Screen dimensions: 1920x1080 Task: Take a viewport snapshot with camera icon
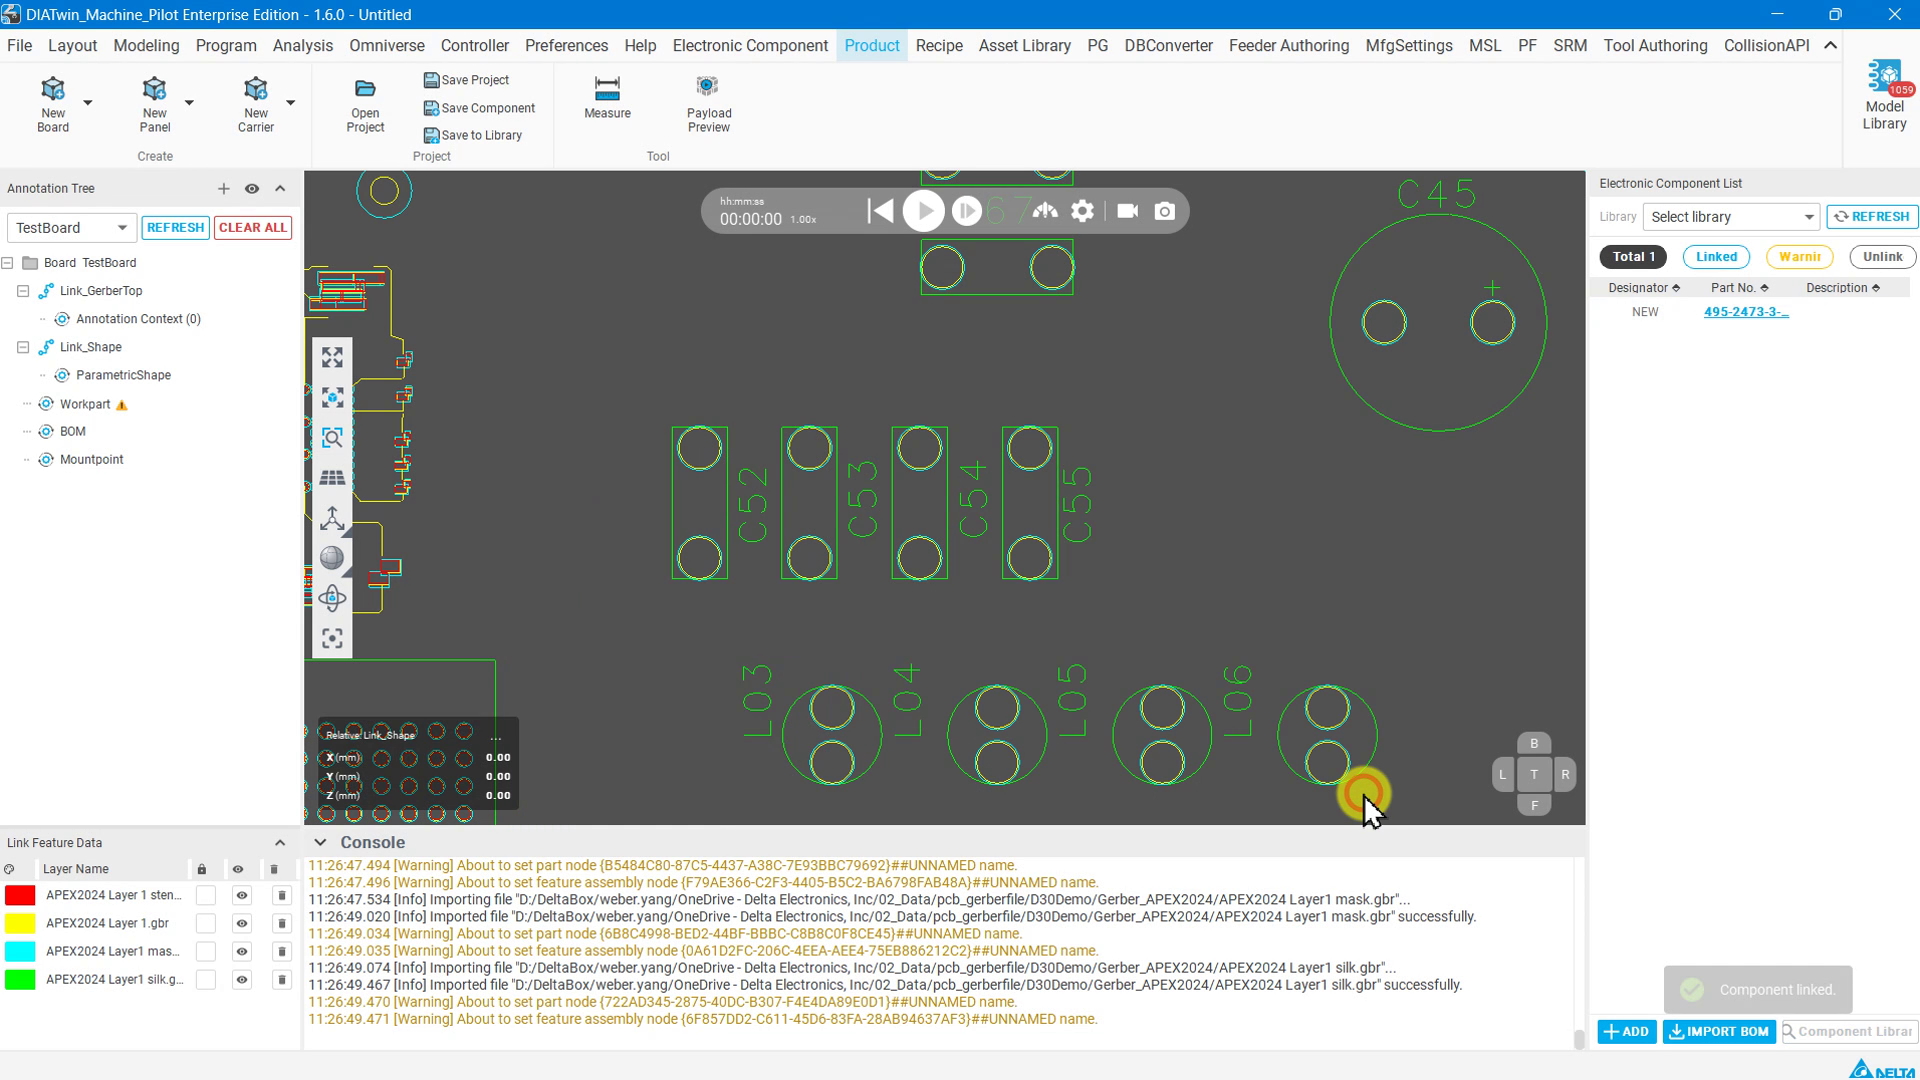[x=1165, y=211]
